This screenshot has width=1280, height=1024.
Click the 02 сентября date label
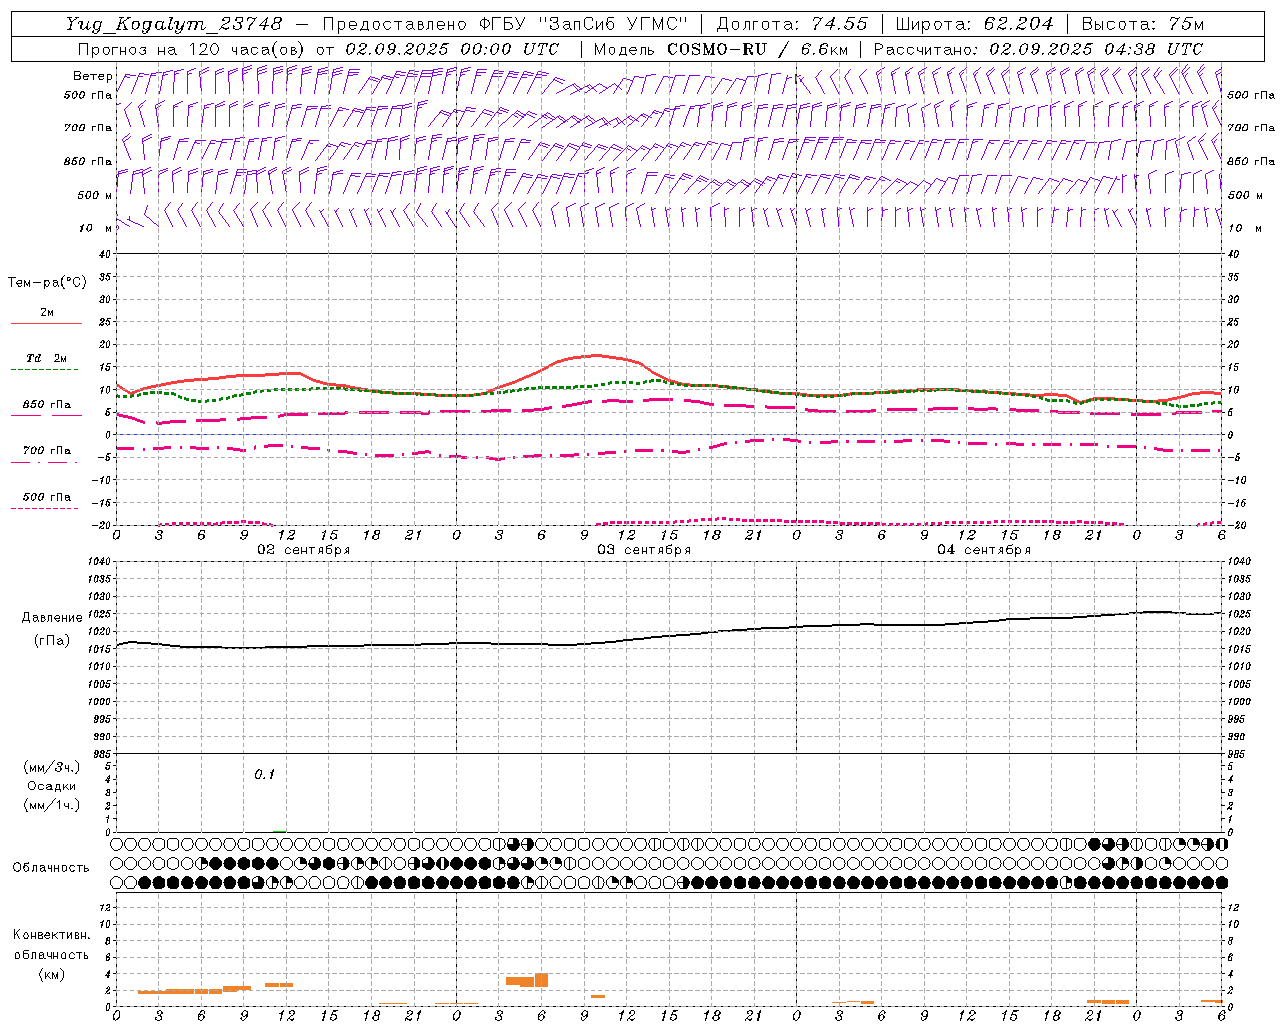(304, 550)
